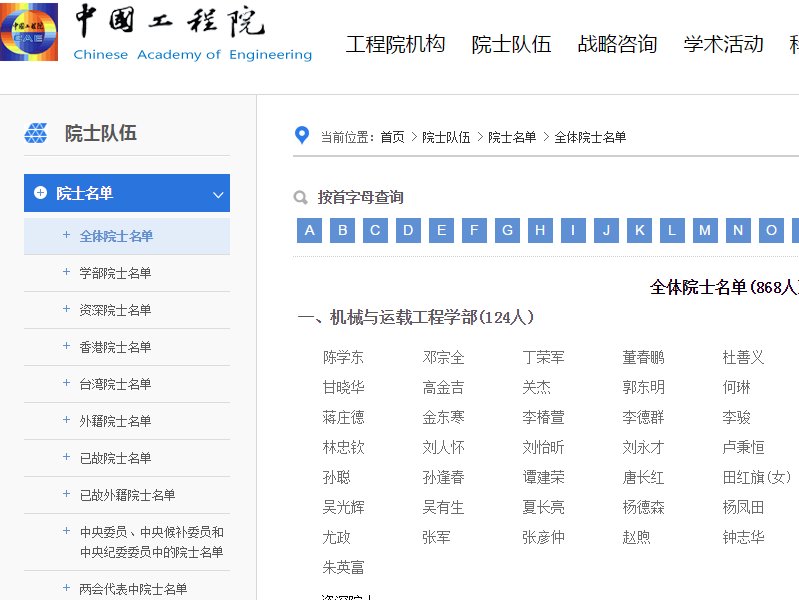
Task: Filter names by letter N
Action: [x=738, y=230]
